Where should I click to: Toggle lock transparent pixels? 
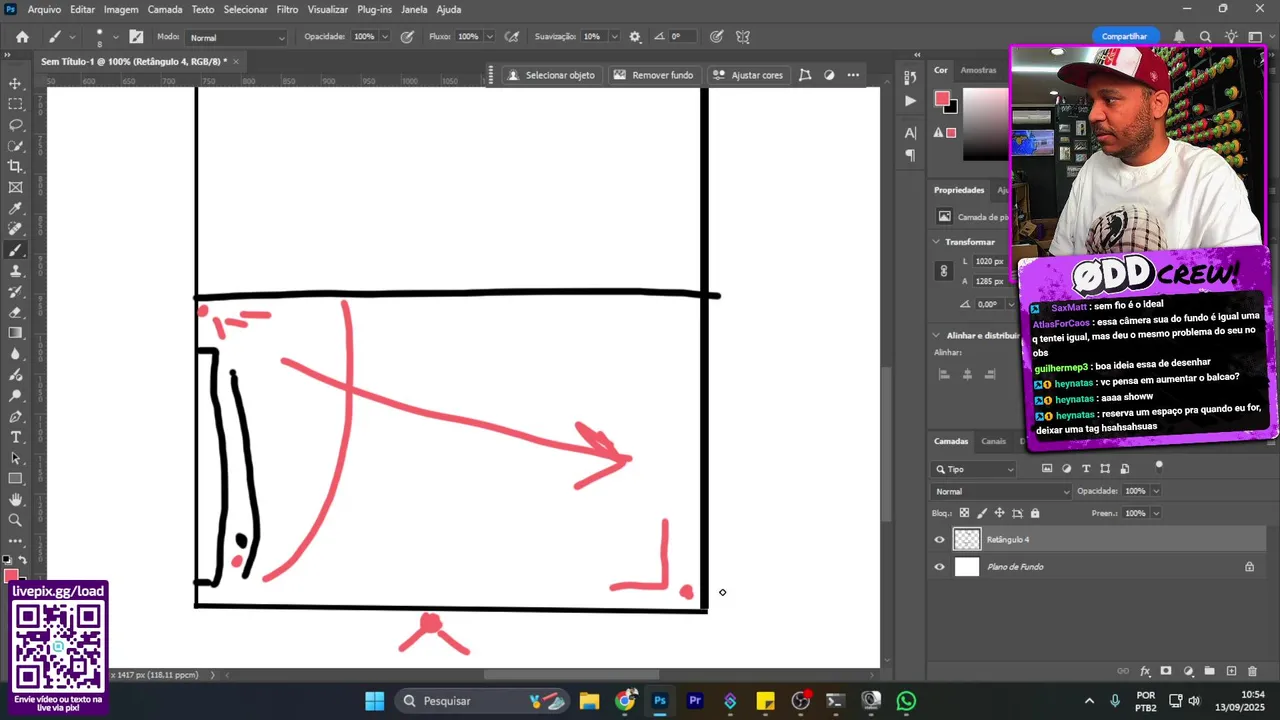point(964,513)
